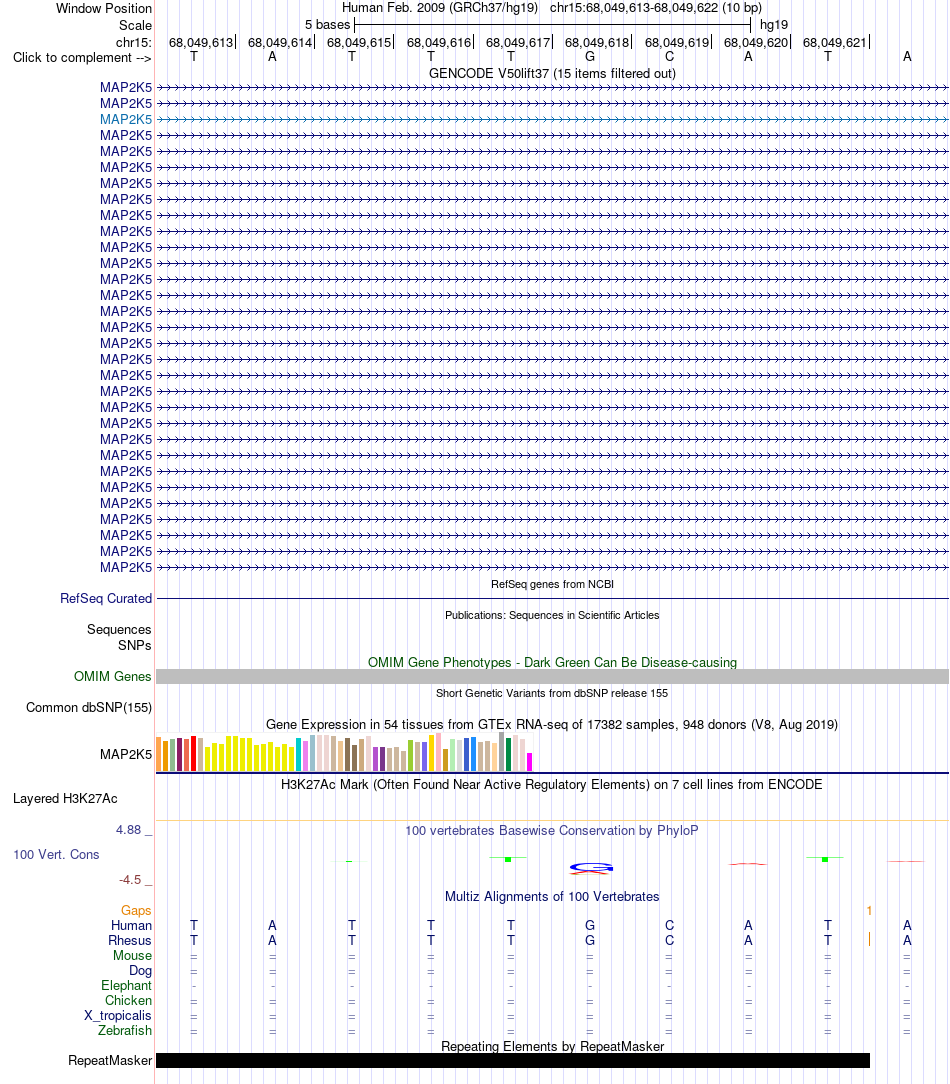The width and height of the screenshot is (950, 1084).
Task: Select the Dog species label
Action: pos(140,971)
